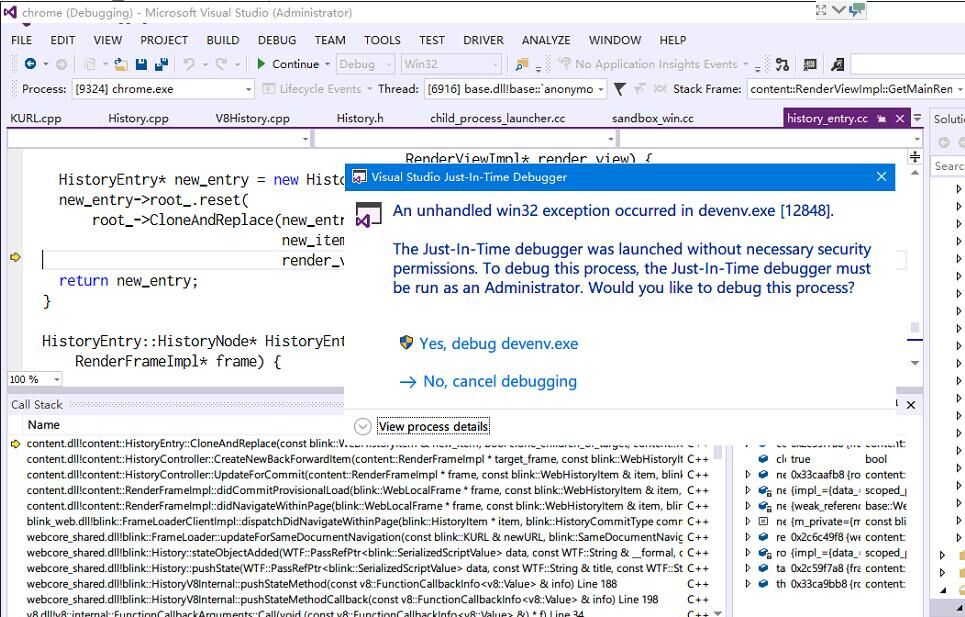The width and height of the screenshot is (965, 617).
Task: Click the shield icon beside Yes, debug devenv.exe
Action: (x=406, y=342)
